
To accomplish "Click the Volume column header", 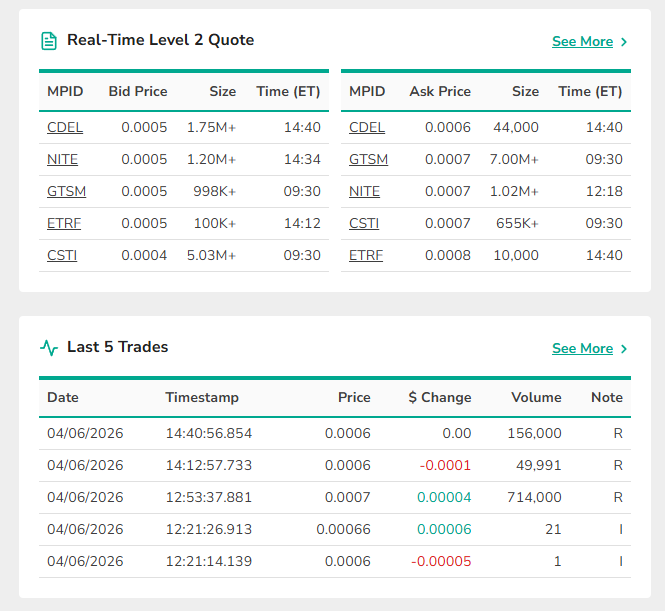I will [536, 397].
